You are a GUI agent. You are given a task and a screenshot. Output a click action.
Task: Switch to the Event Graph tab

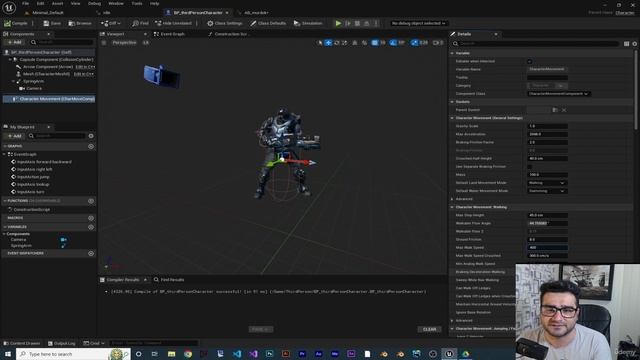click(x=169, y=34)
